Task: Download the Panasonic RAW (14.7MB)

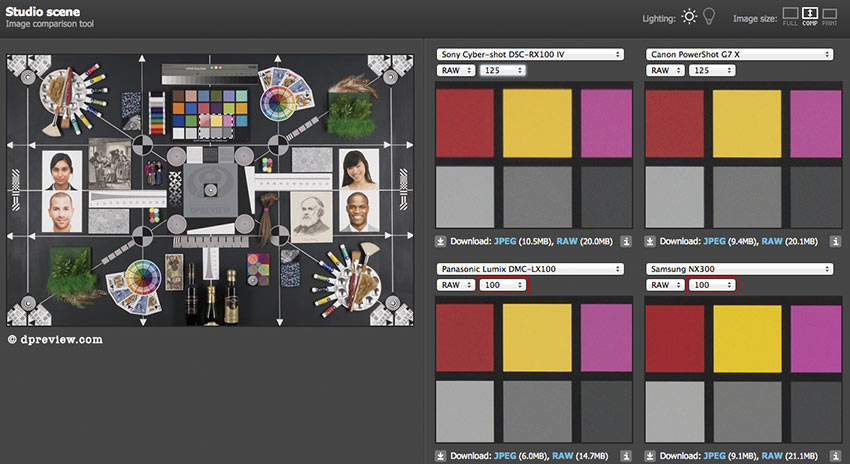Action: click(x=563, y=456)
